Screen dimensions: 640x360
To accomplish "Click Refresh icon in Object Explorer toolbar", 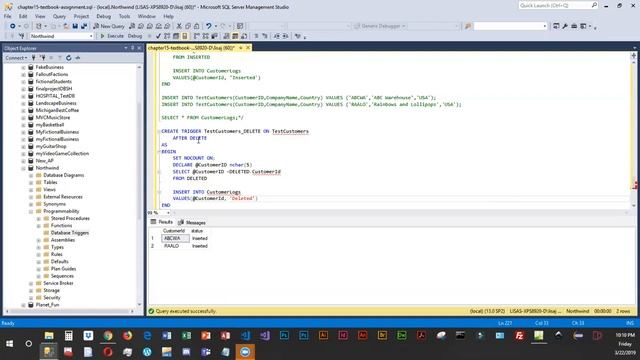I will coord(69,58).
